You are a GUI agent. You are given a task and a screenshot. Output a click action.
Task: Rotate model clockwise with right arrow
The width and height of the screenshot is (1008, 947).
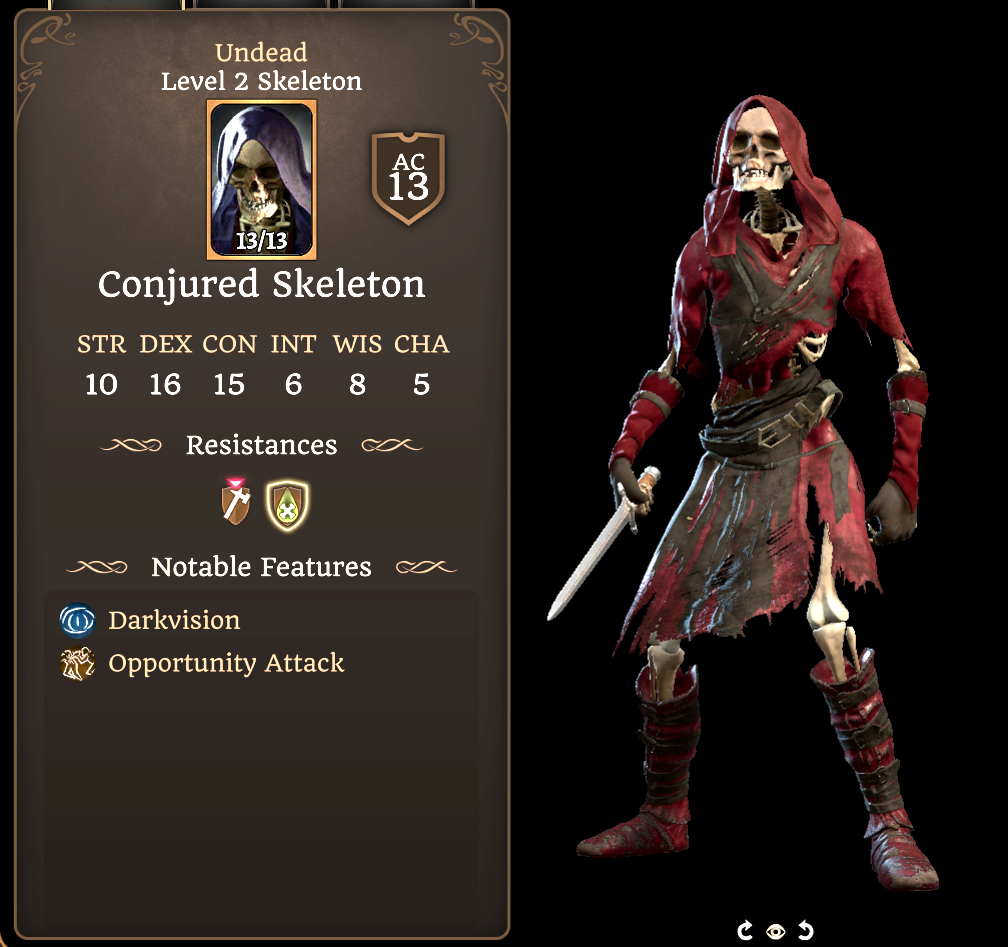pos(806,930)
